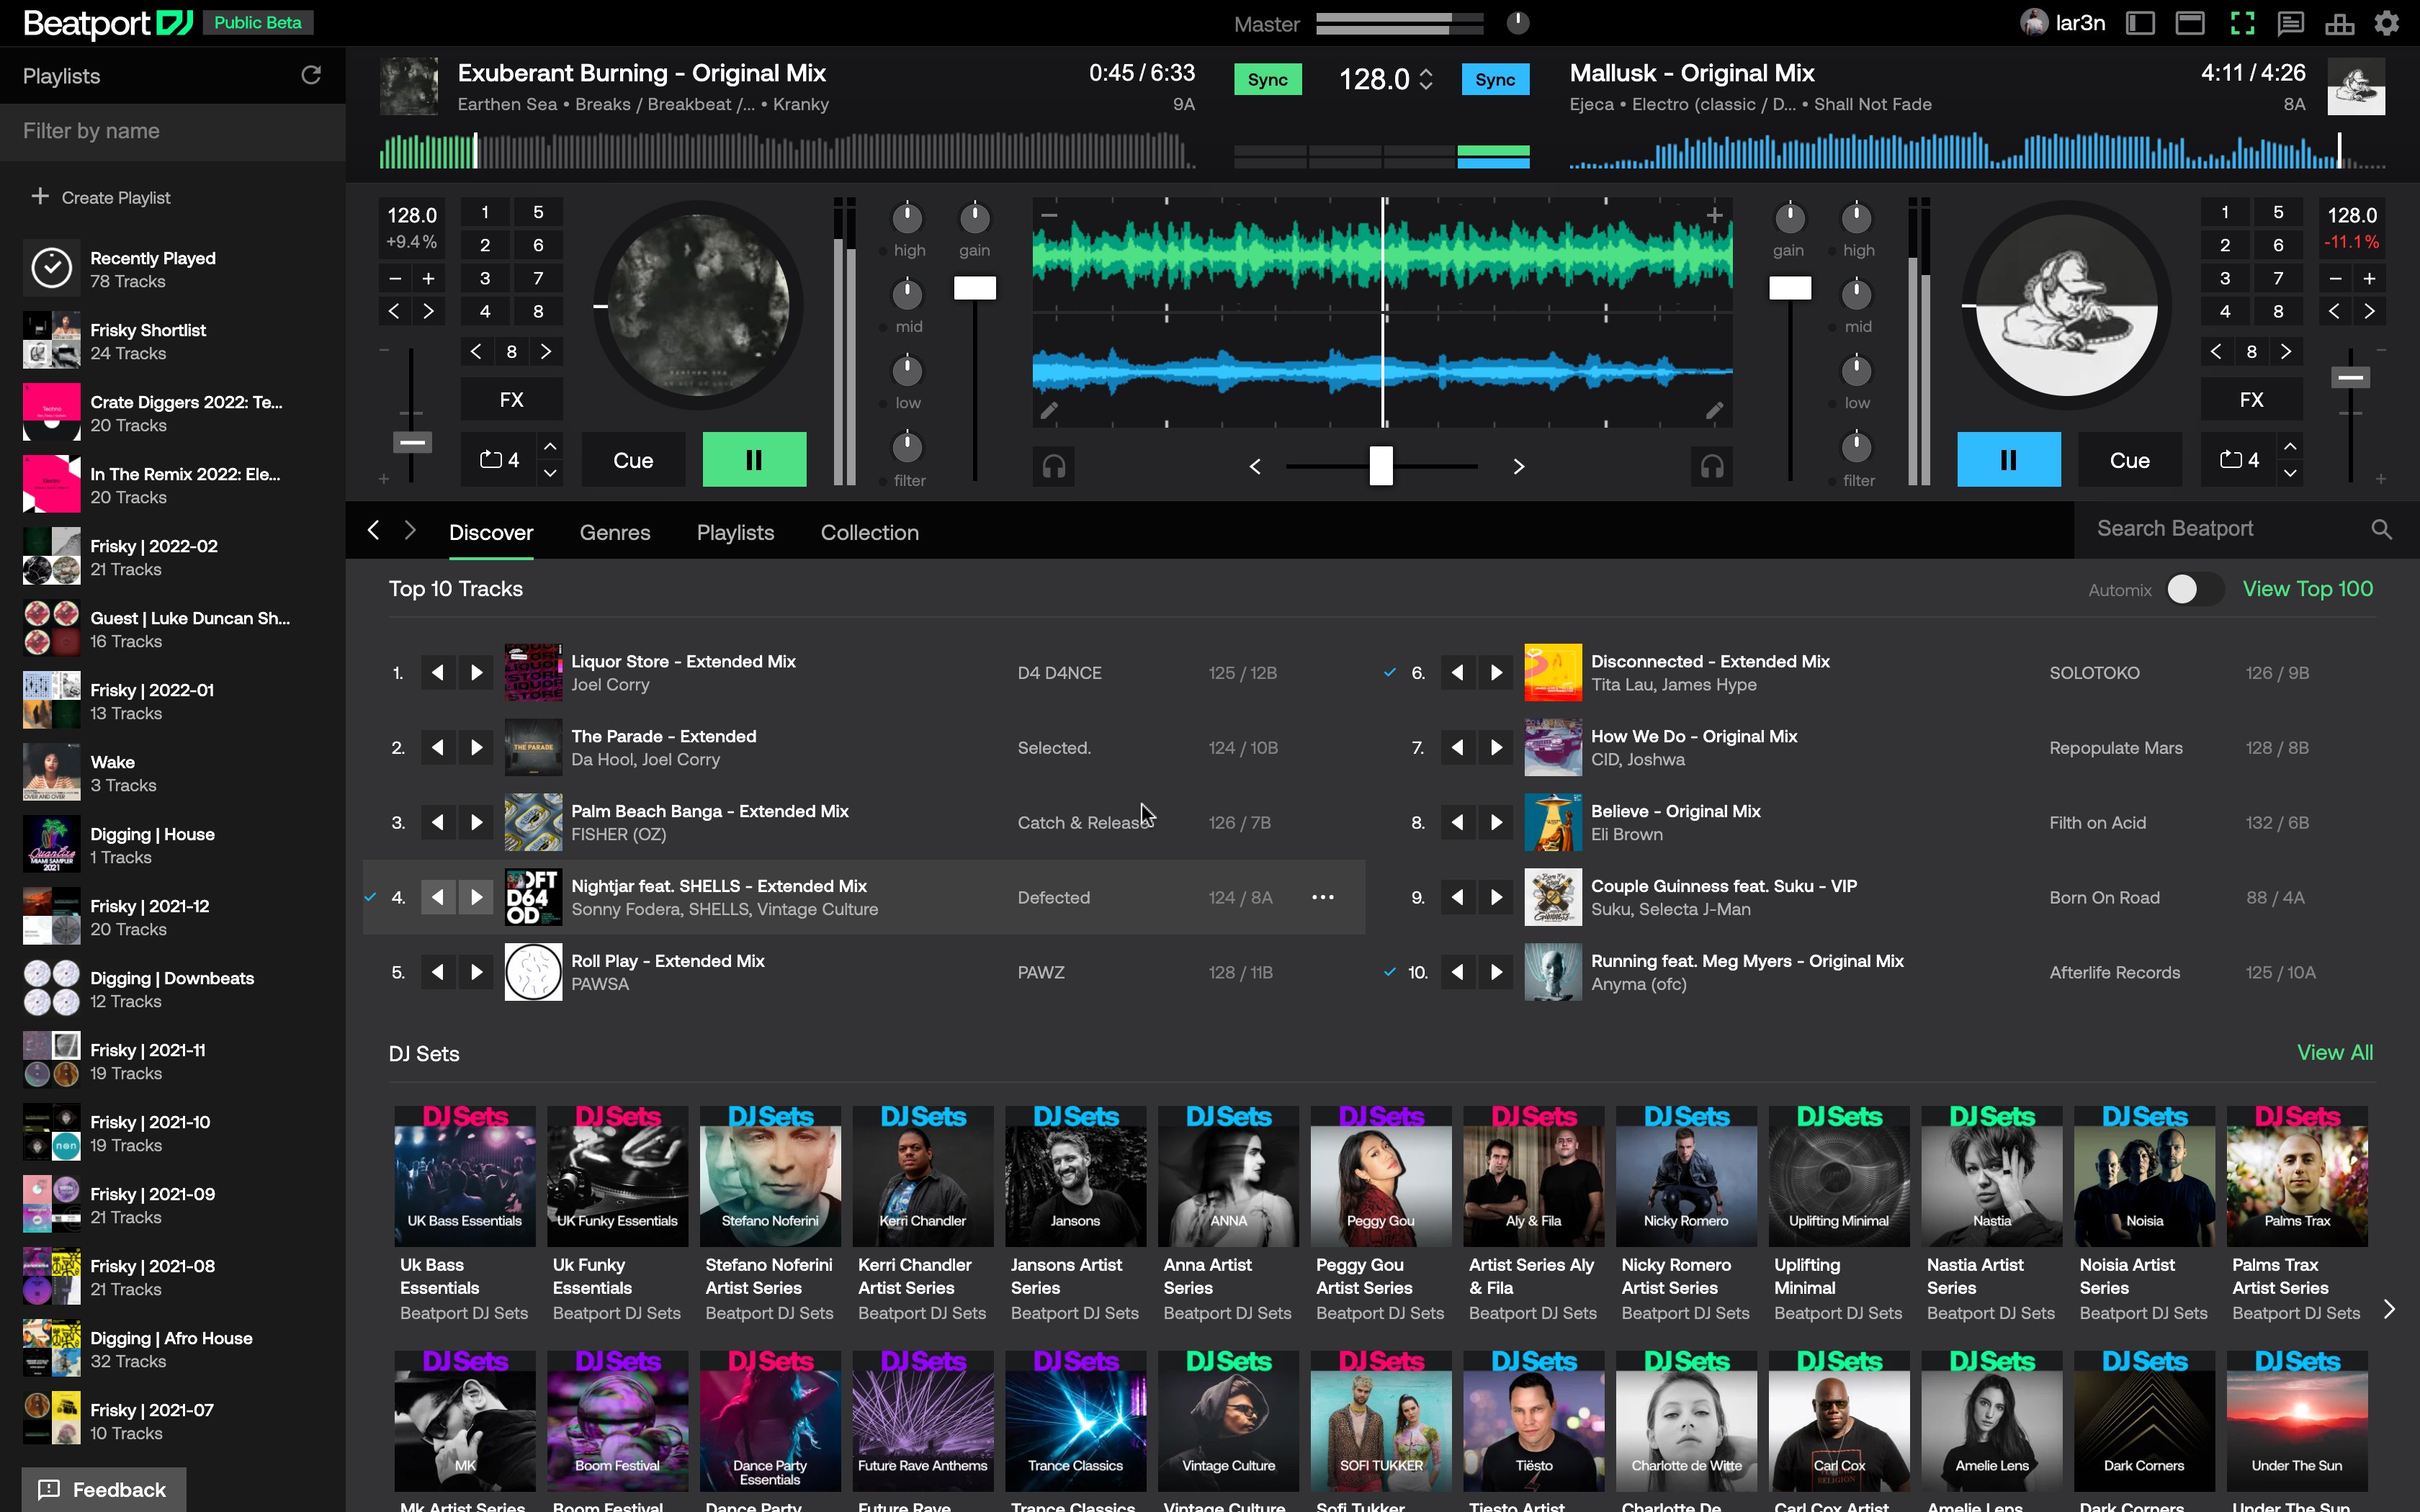
Task: Switch to the Genres tab
Action: coord(614,533)
